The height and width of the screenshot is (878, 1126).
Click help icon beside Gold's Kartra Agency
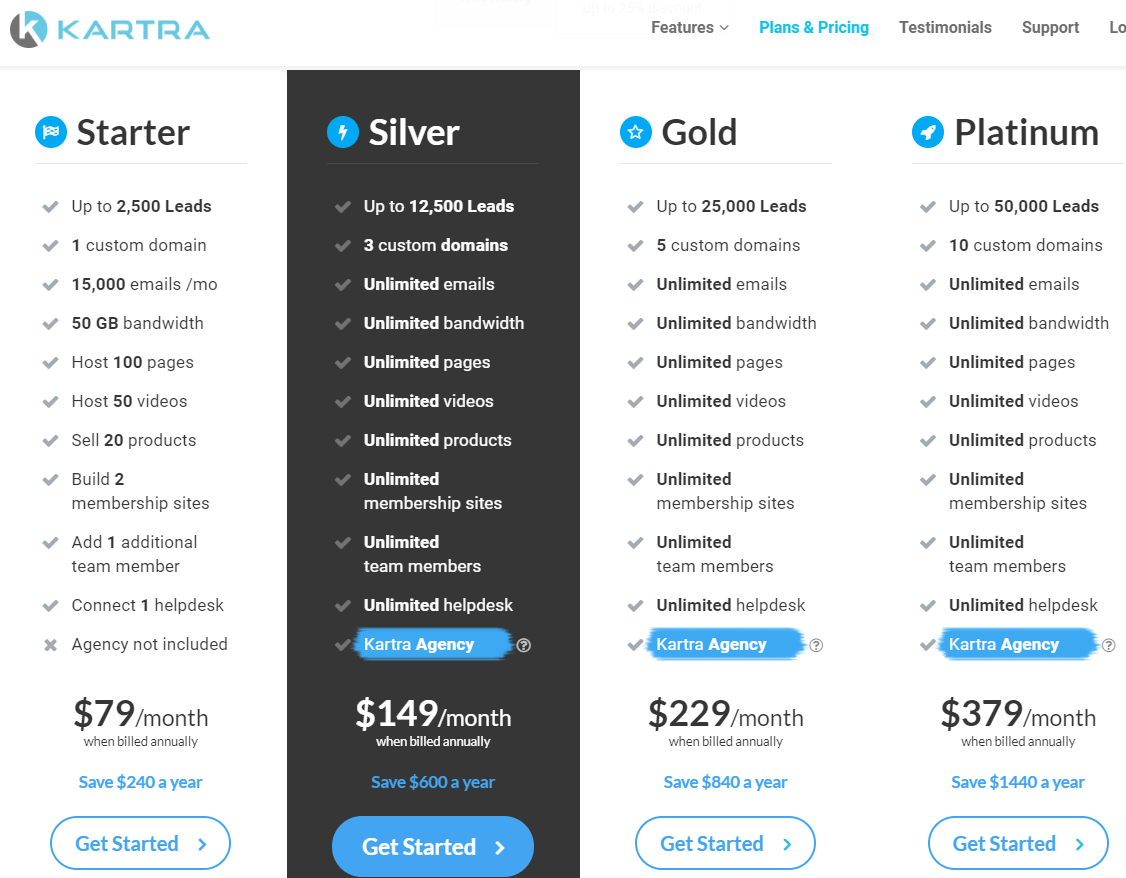[816, 645]
